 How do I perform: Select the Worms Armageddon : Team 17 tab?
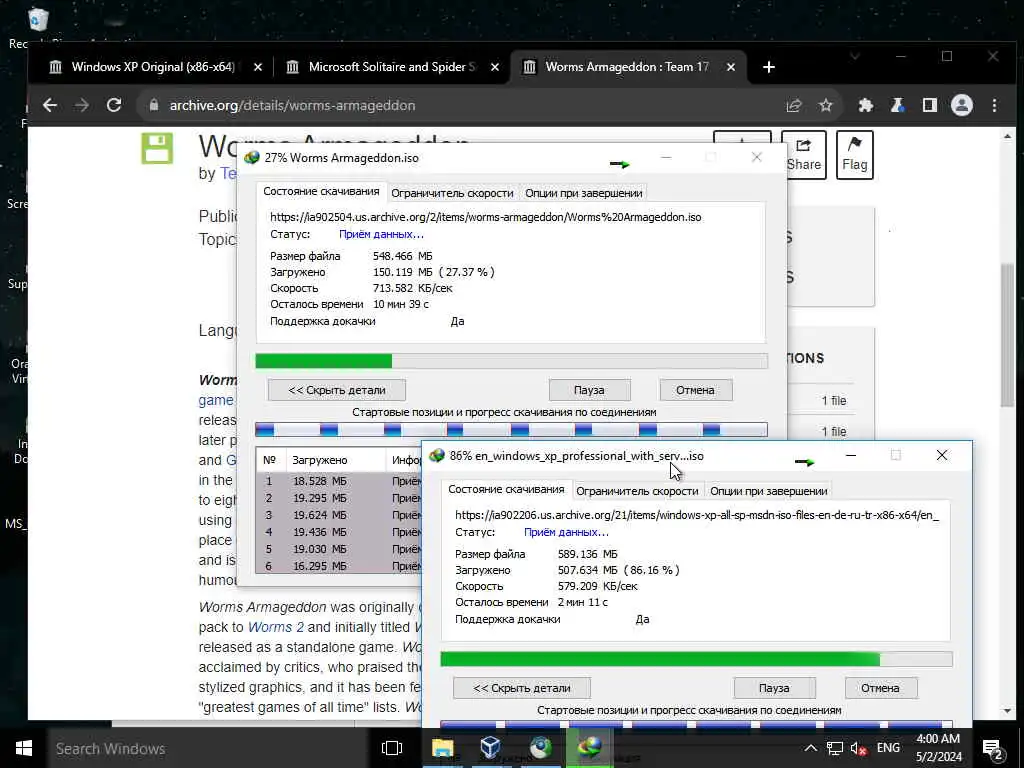[628, 67]
